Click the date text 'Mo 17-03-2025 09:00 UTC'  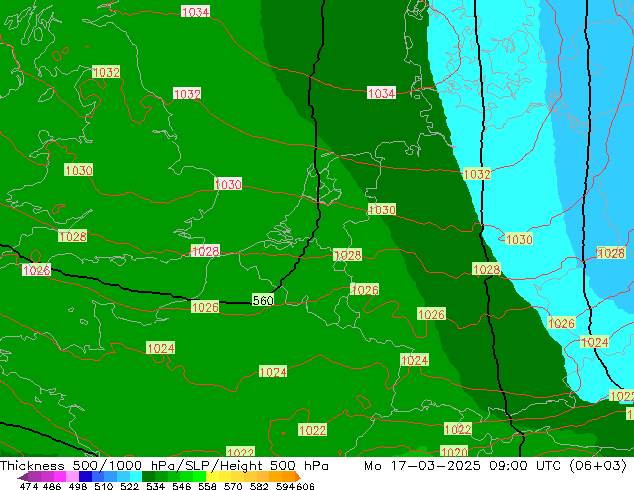pyautogui.click(x=463, y=466)
